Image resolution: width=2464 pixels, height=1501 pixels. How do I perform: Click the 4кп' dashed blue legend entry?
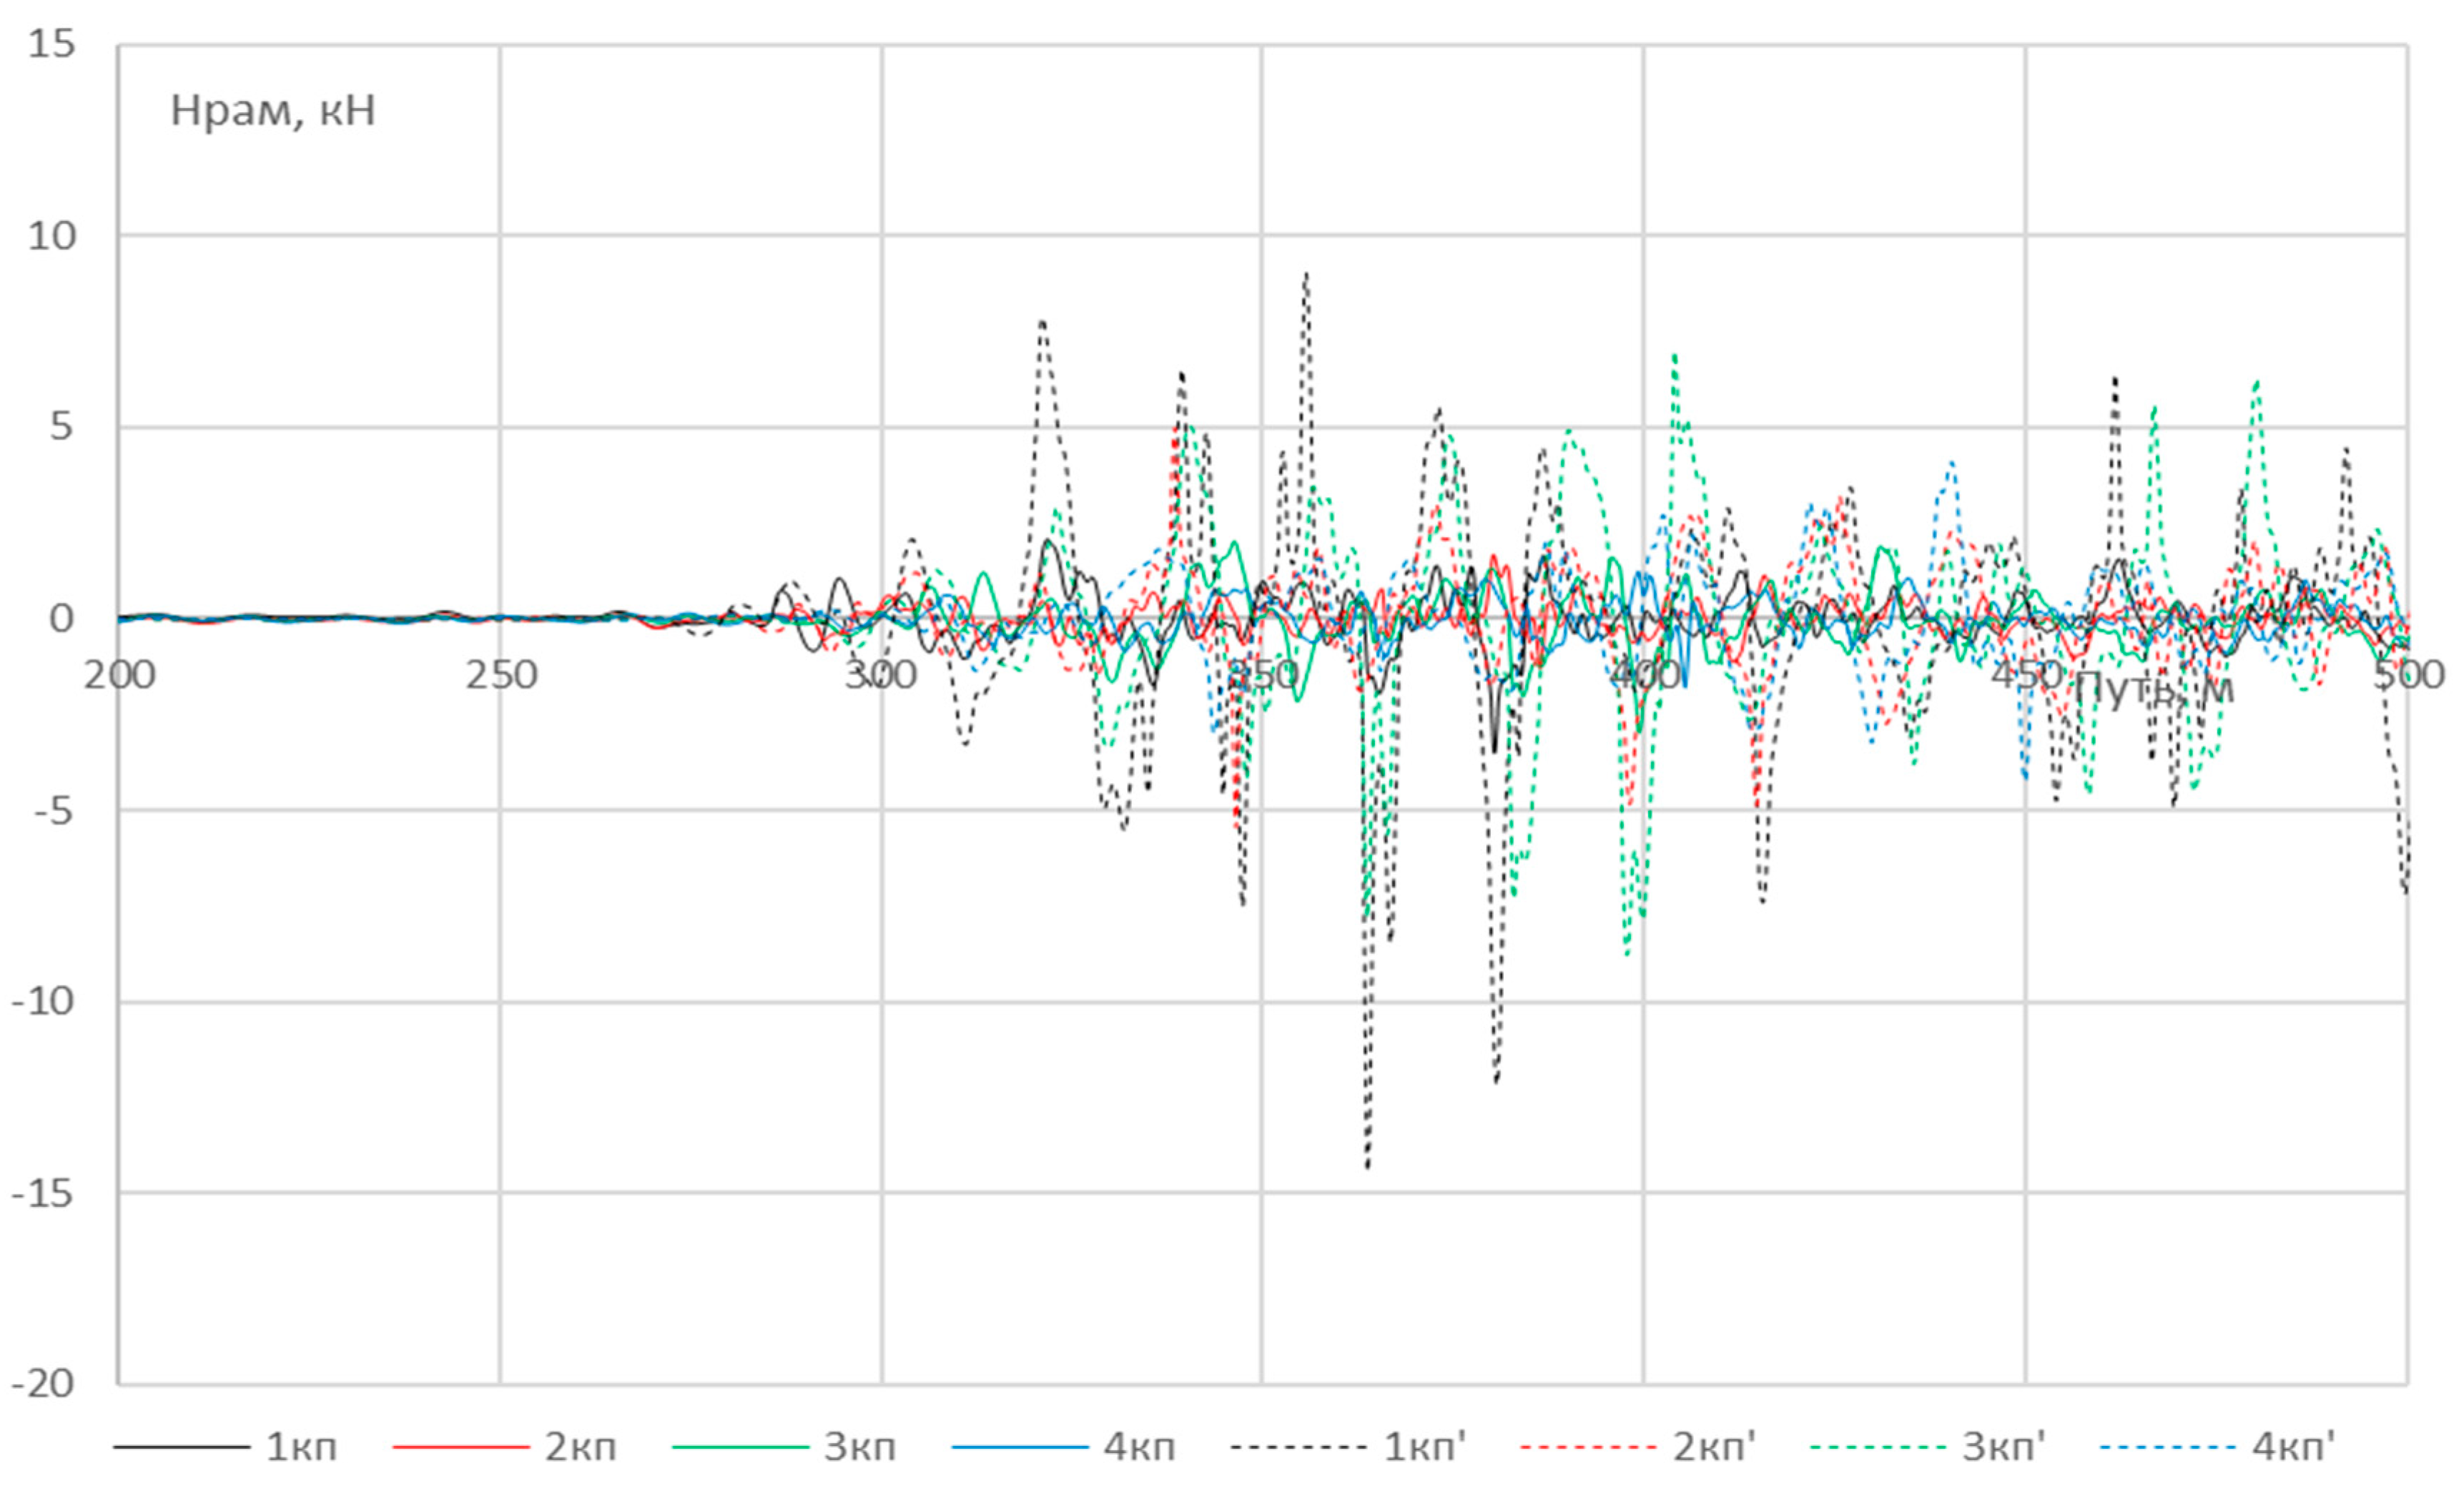click(2293, 1448)
